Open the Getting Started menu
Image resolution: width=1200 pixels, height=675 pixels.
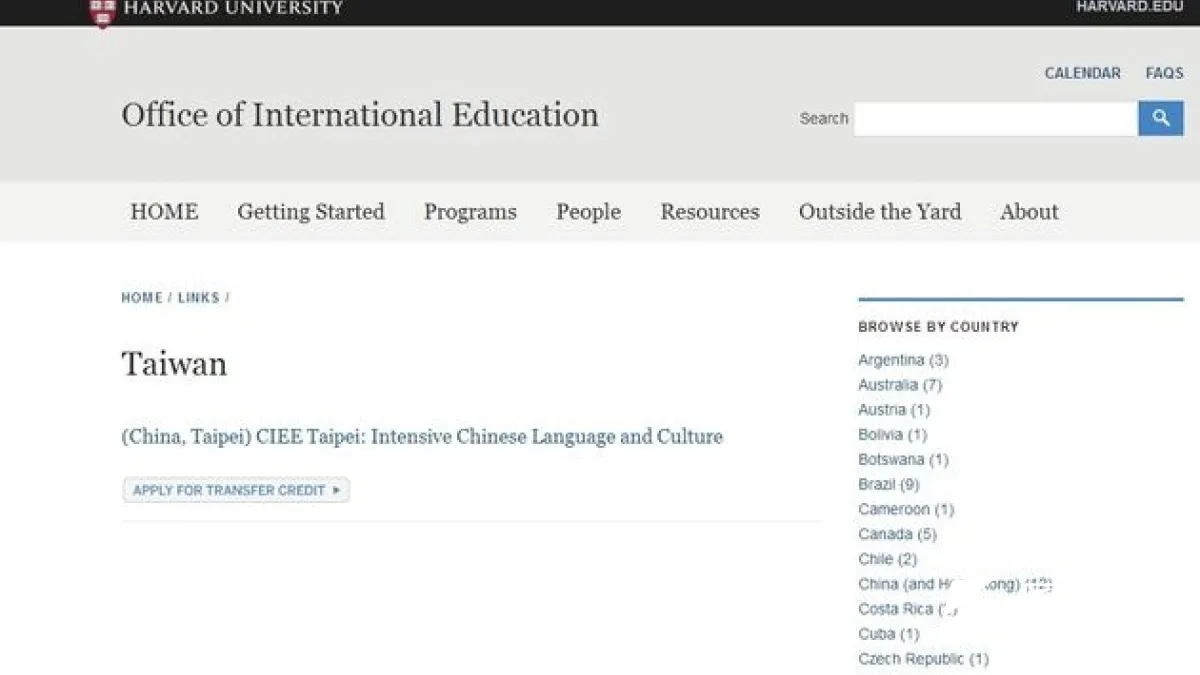click(311, 212)
